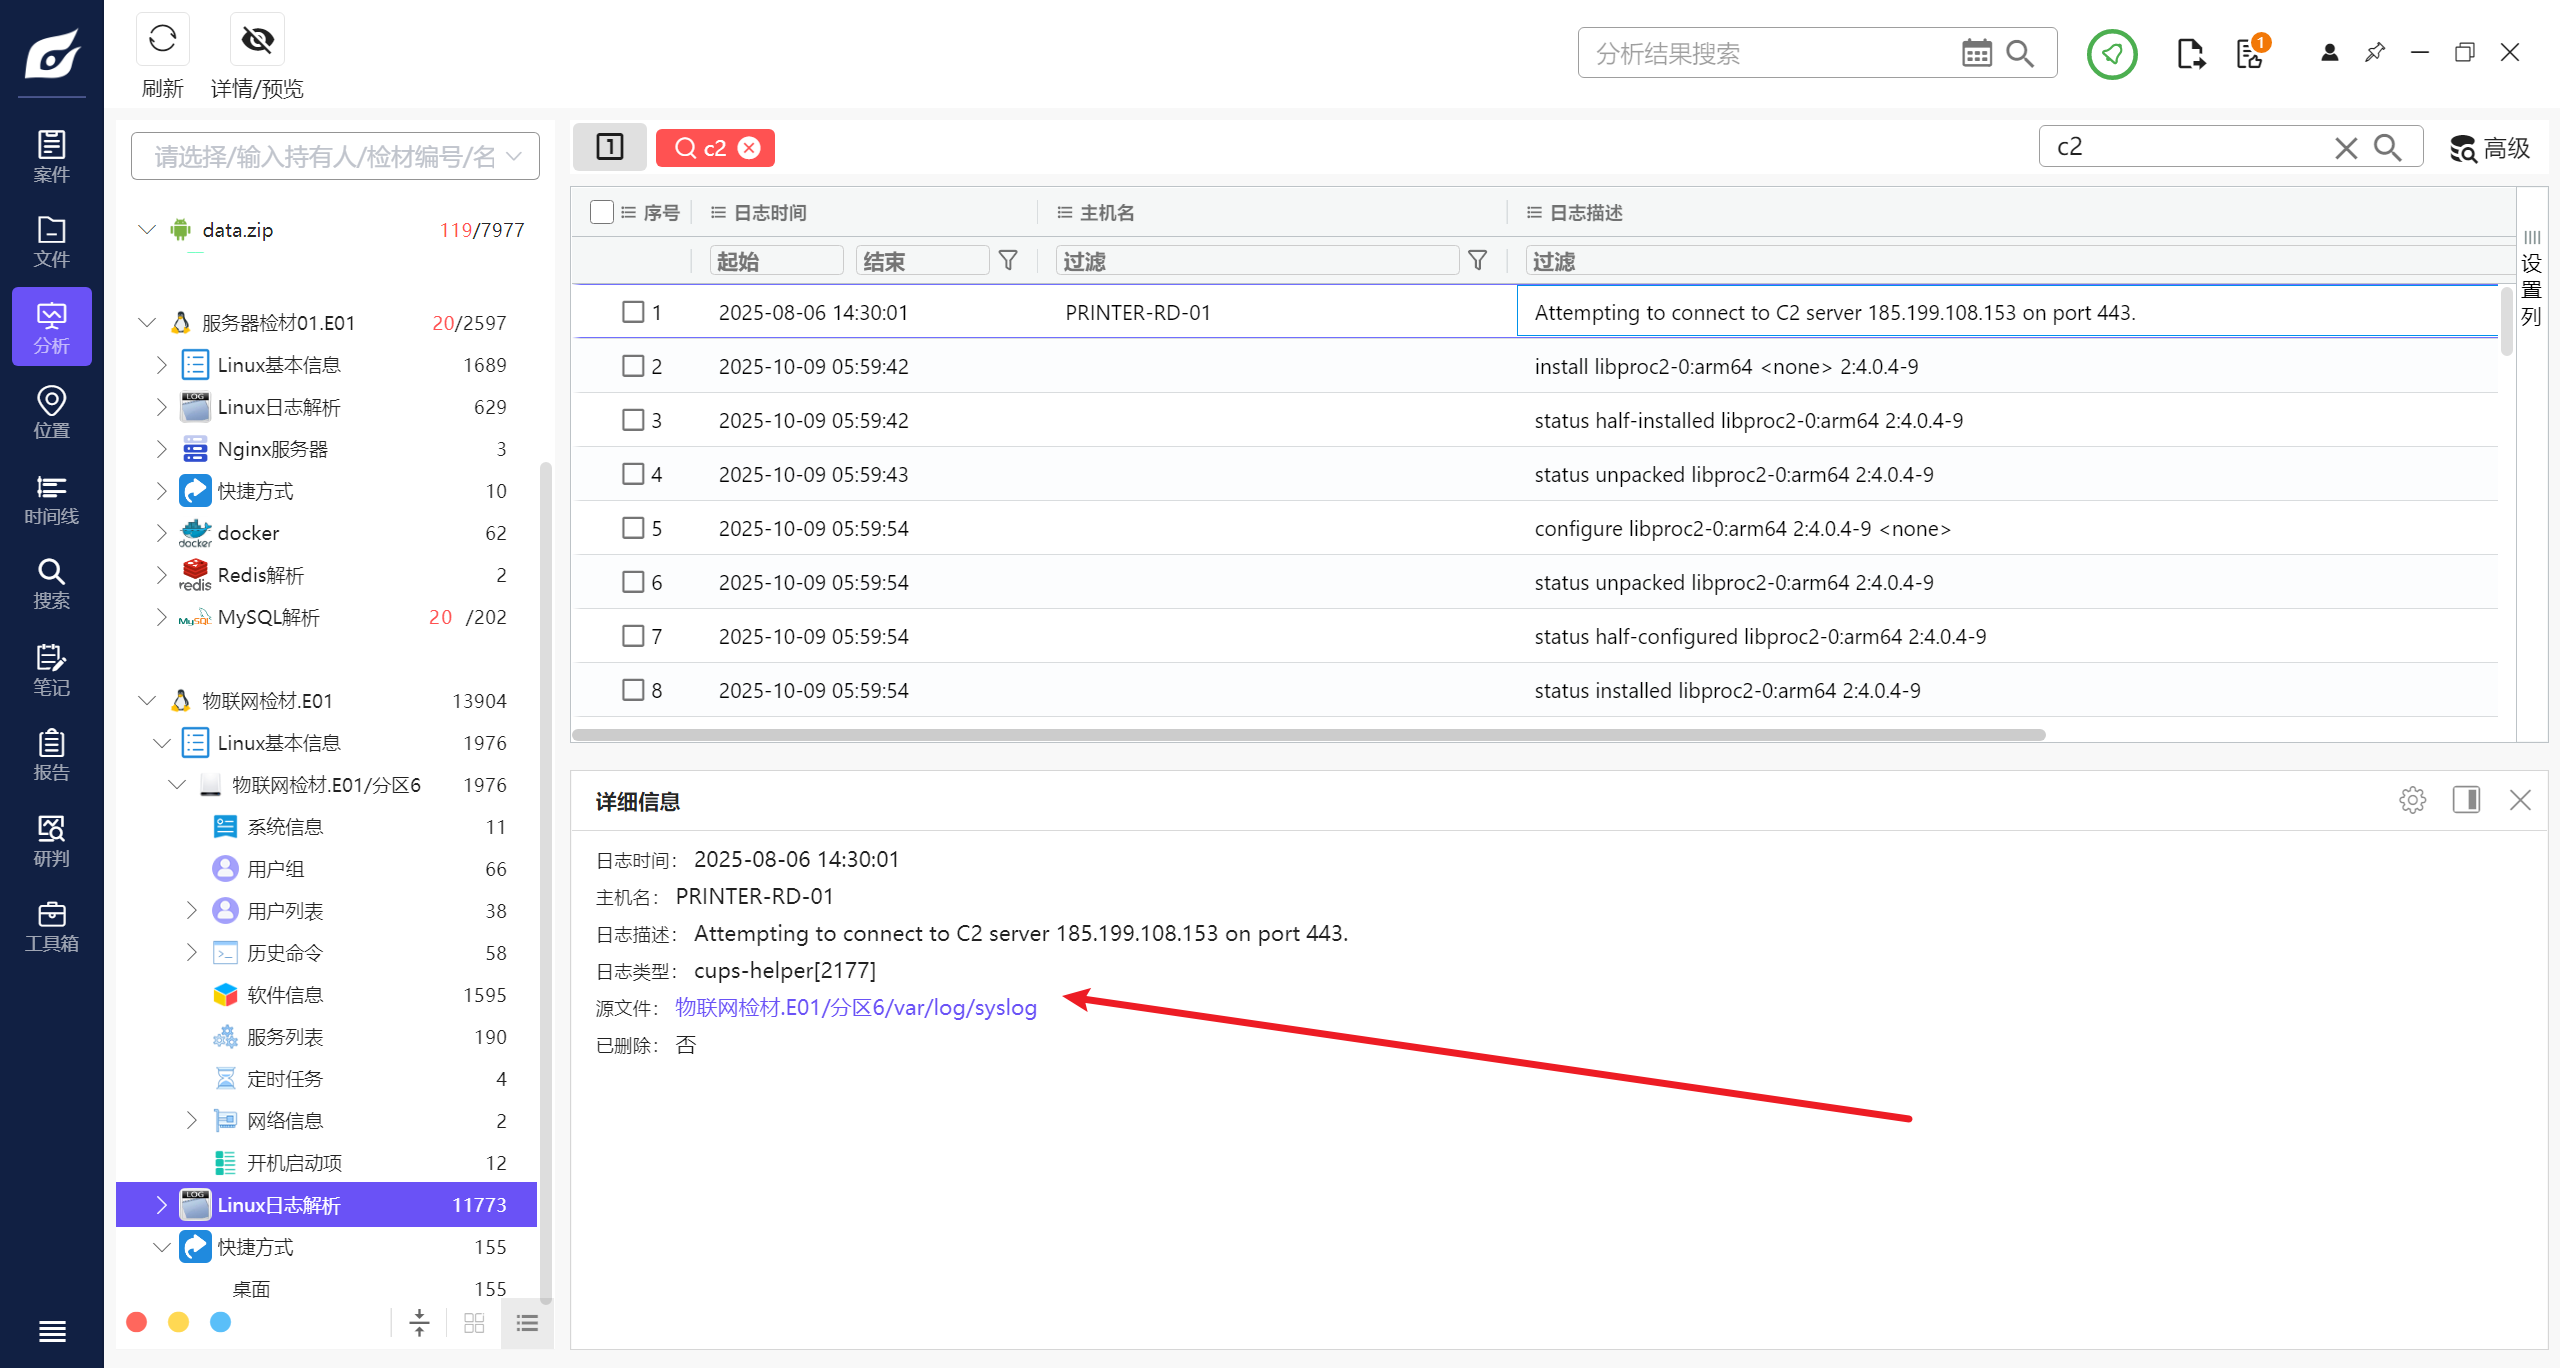Open the 研判 sidebar icon

coord(51,841)
